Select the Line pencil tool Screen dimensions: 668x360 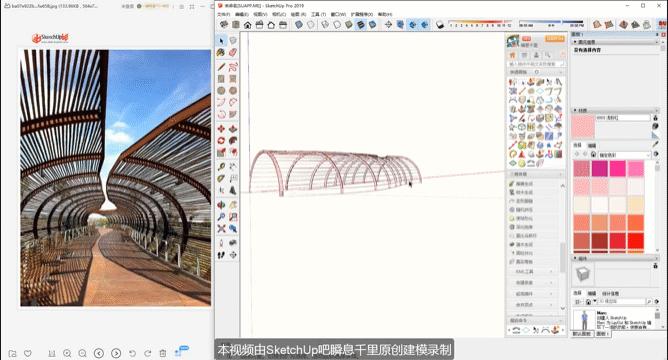221,67
